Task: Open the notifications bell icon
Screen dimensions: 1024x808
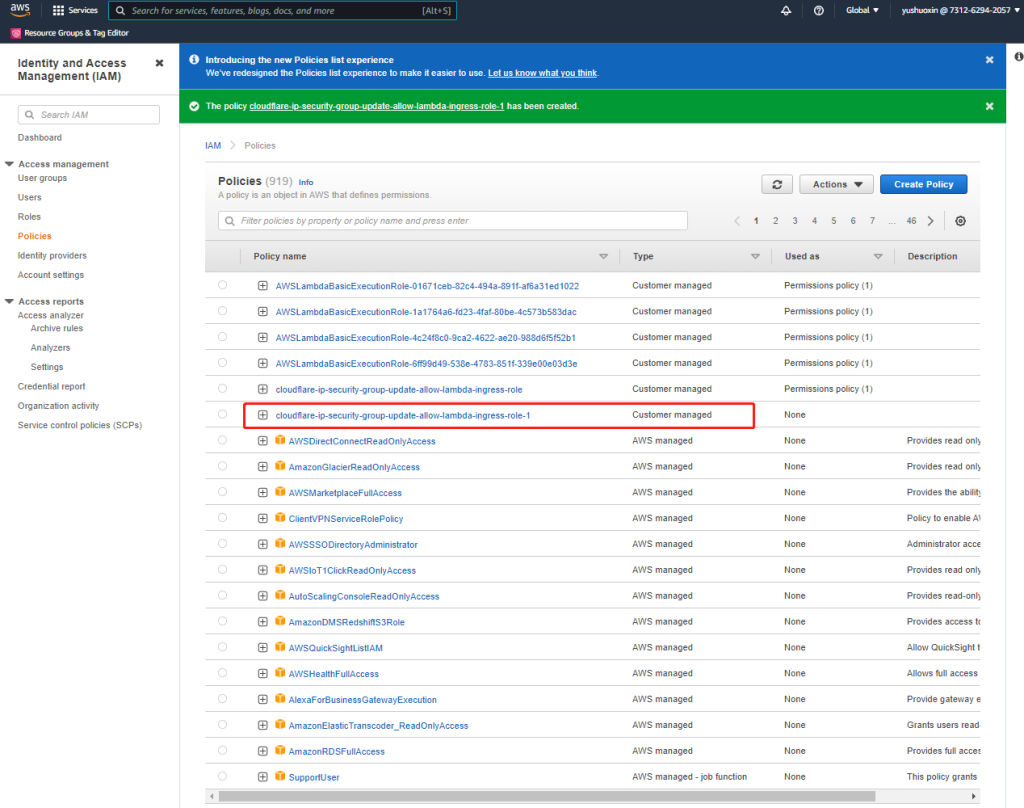Action: pos(786,10)
